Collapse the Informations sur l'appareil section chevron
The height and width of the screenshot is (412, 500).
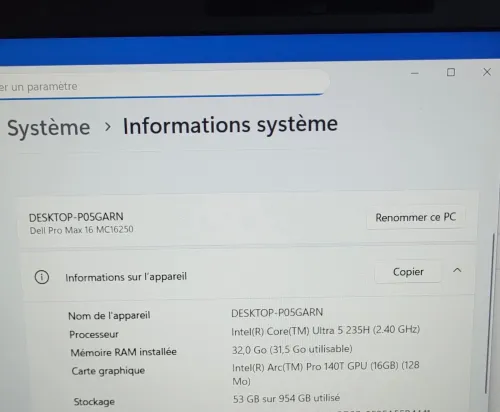(x=457, y=270)
